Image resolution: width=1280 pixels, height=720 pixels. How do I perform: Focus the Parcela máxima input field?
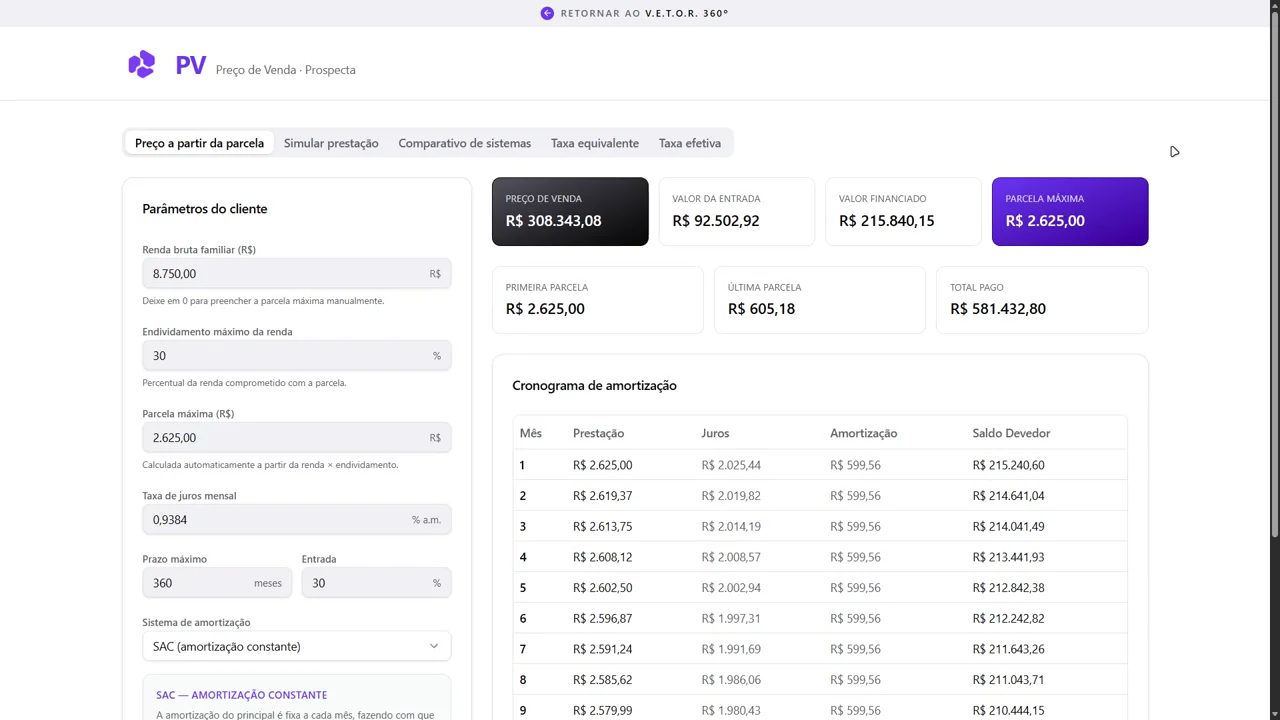(297, 438)
